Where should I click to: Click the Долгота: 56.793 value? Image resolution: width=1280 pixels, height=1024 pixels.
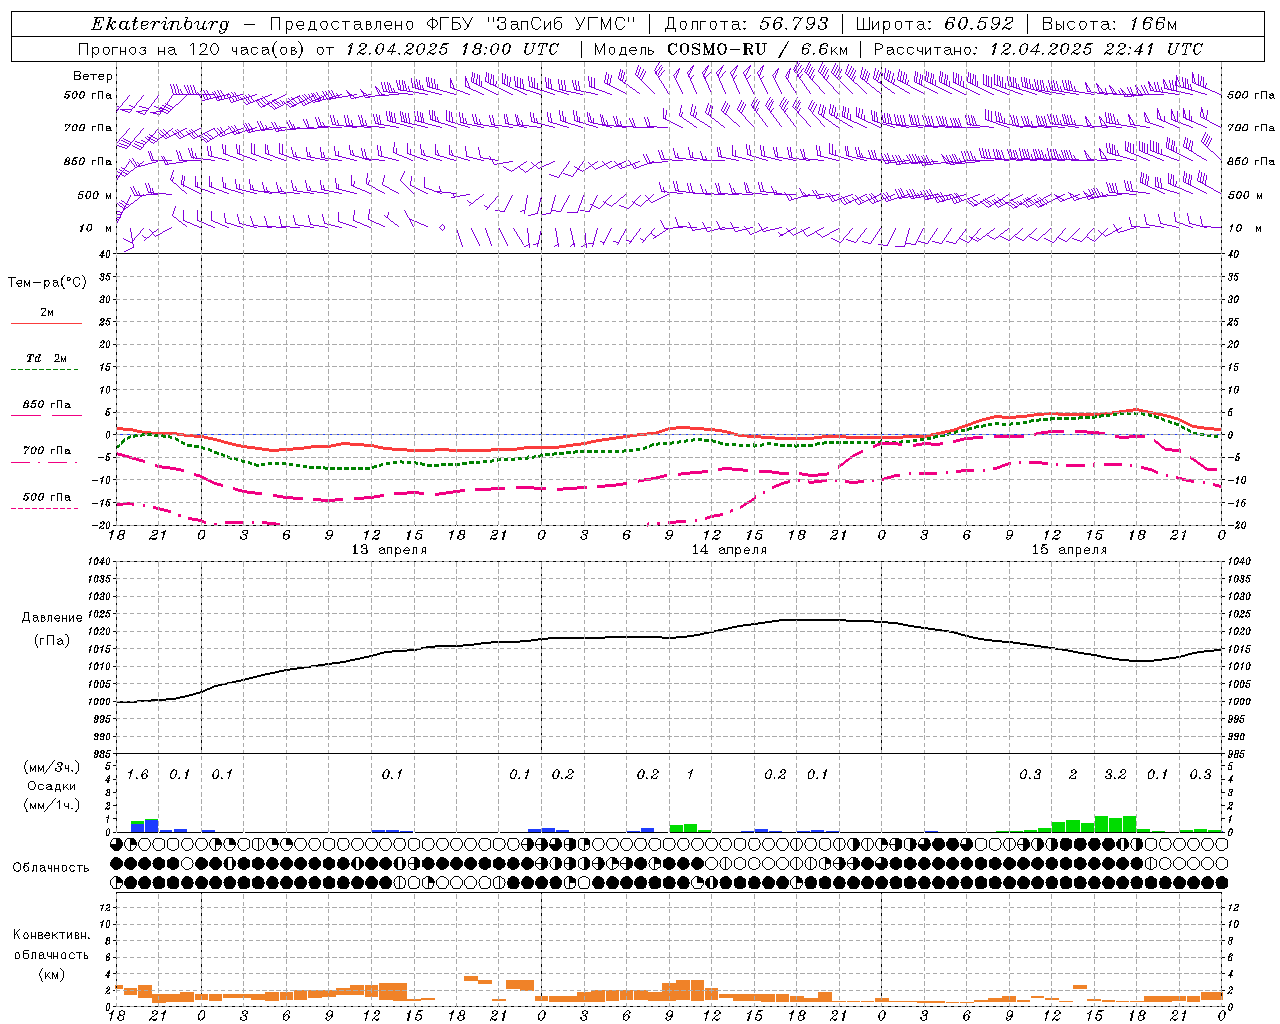746,24
